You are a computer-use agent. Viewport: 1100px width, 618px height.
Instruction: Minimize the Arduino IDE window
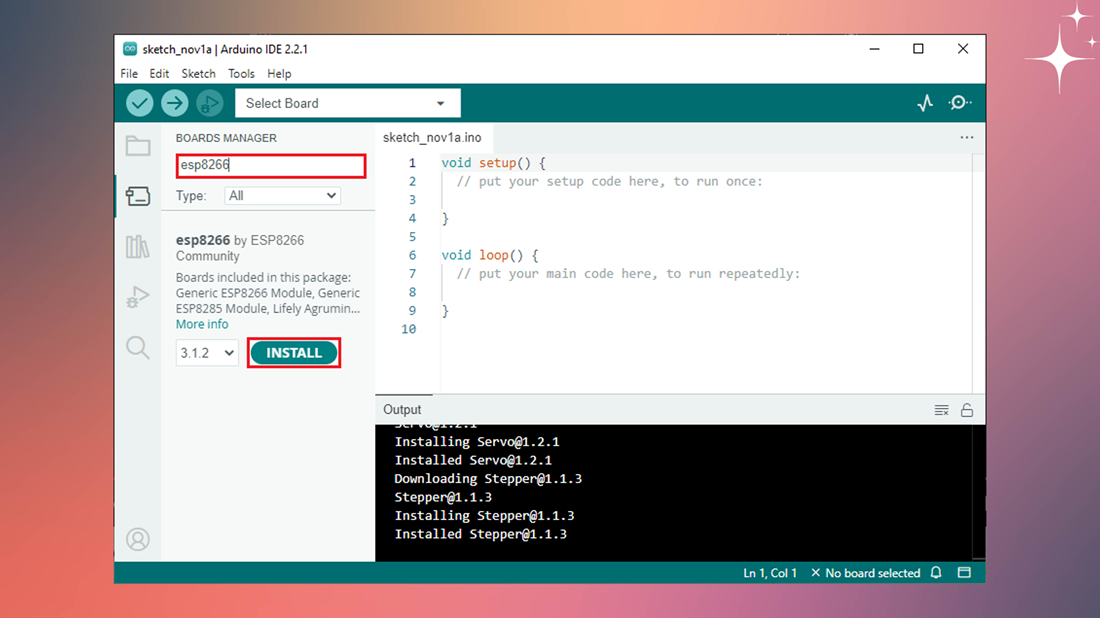coord(874,48)
